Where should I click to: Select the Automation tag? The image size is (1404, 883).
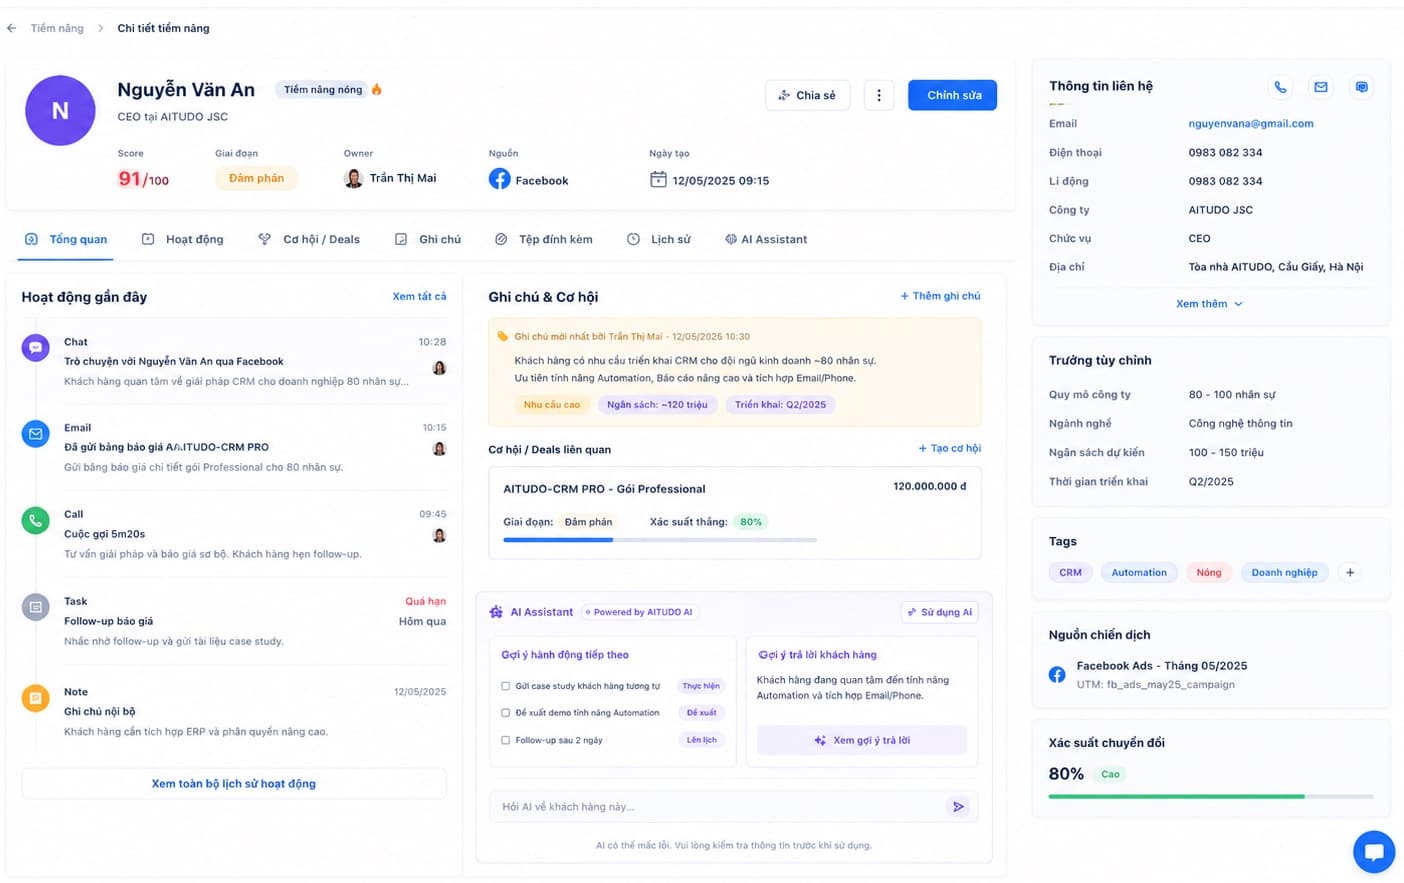pos(1139,573)
